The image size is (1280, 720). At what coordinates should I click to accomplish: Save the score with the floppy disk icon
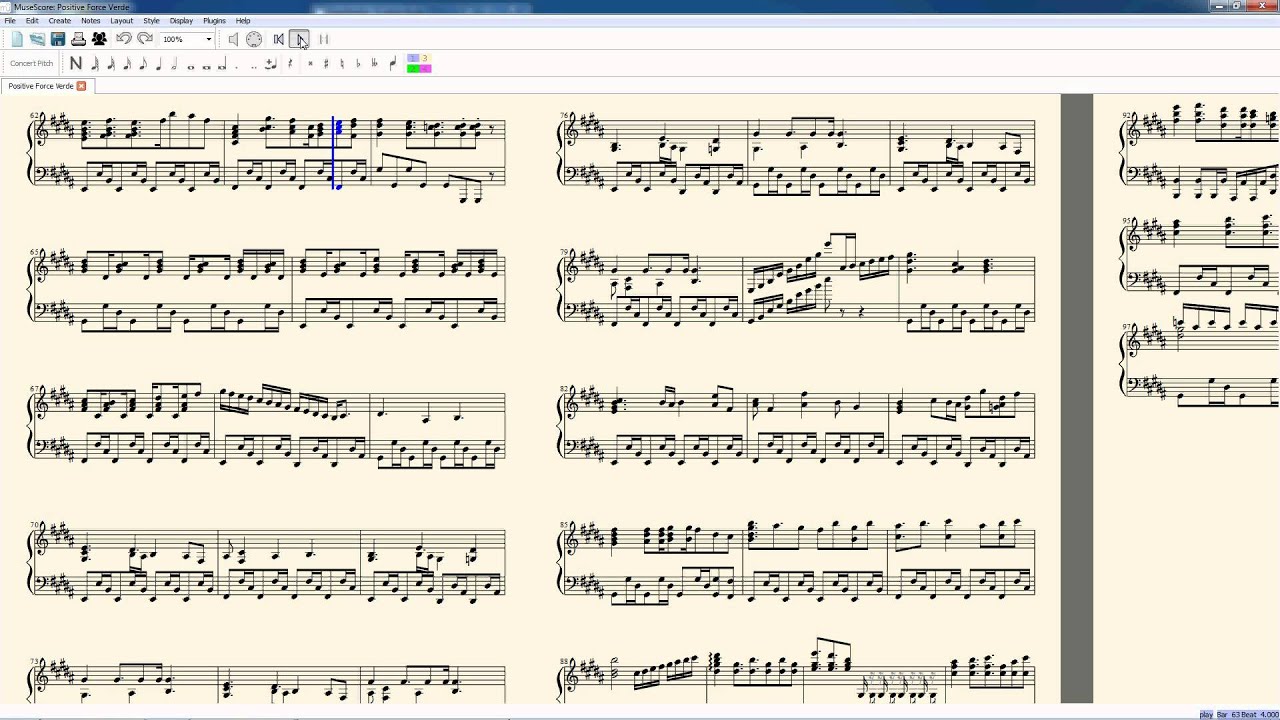click(58, 39)
